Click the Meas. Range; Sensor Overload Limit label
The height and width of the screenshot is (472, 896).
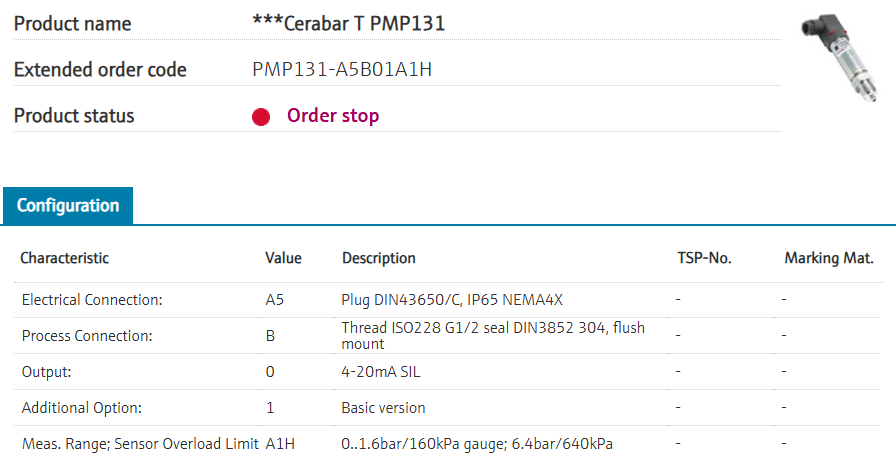[140, 443]
